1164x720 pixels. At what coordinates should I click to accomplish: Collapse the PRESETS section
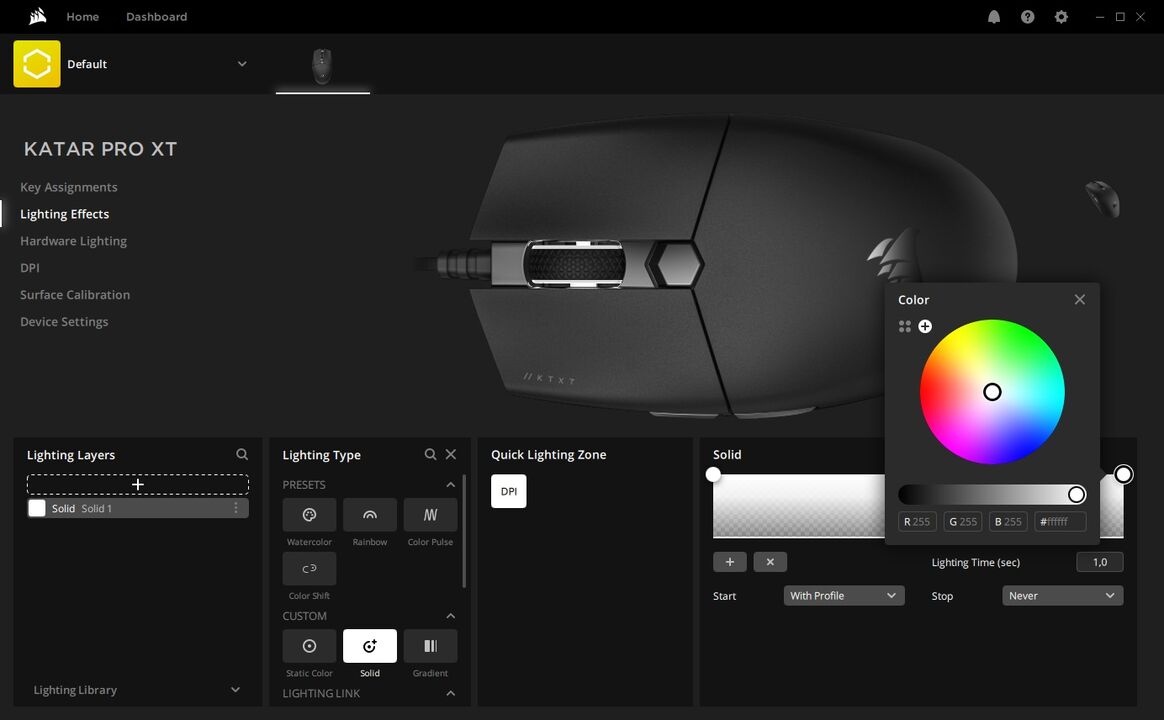click(x=451, y=485)
